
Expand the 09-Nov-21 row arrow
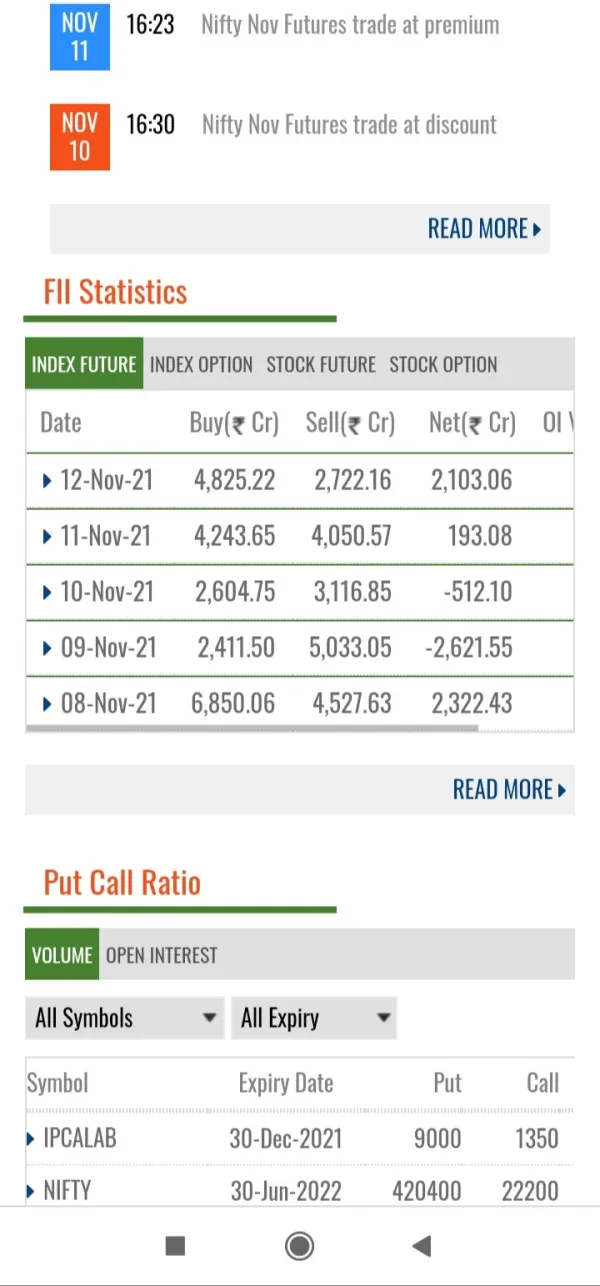[x=47, y=649]
